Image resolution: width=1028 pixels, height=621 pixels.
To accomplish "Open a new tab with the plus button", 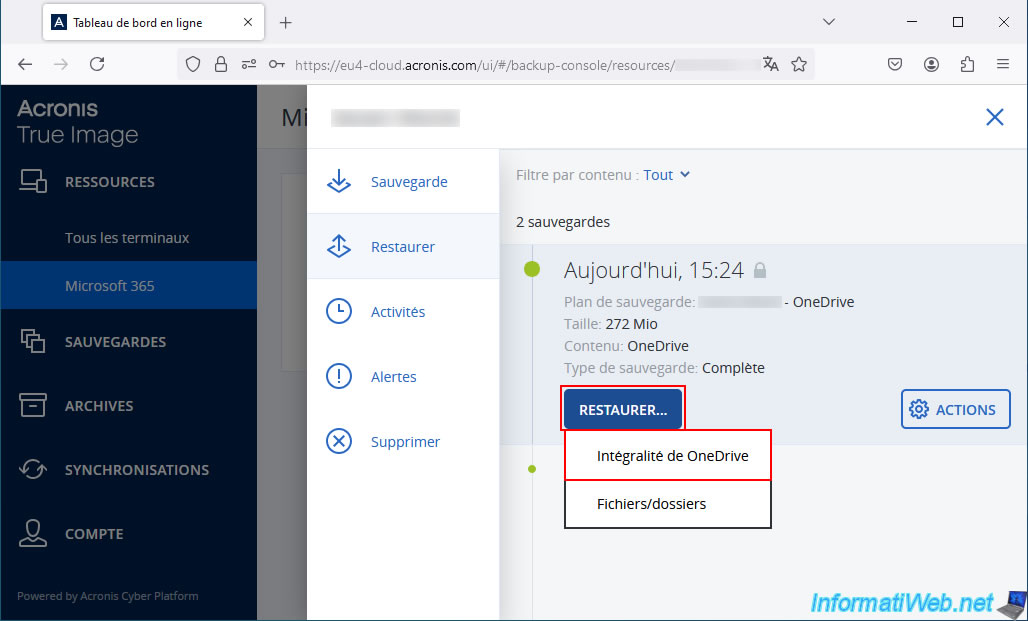I will pos(285,23).
